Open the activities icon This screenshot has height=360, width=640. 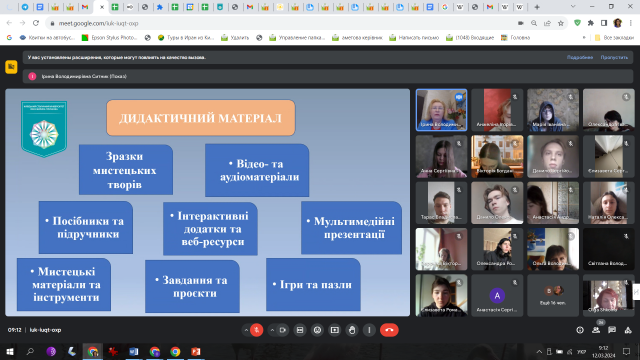pos(628,330)
